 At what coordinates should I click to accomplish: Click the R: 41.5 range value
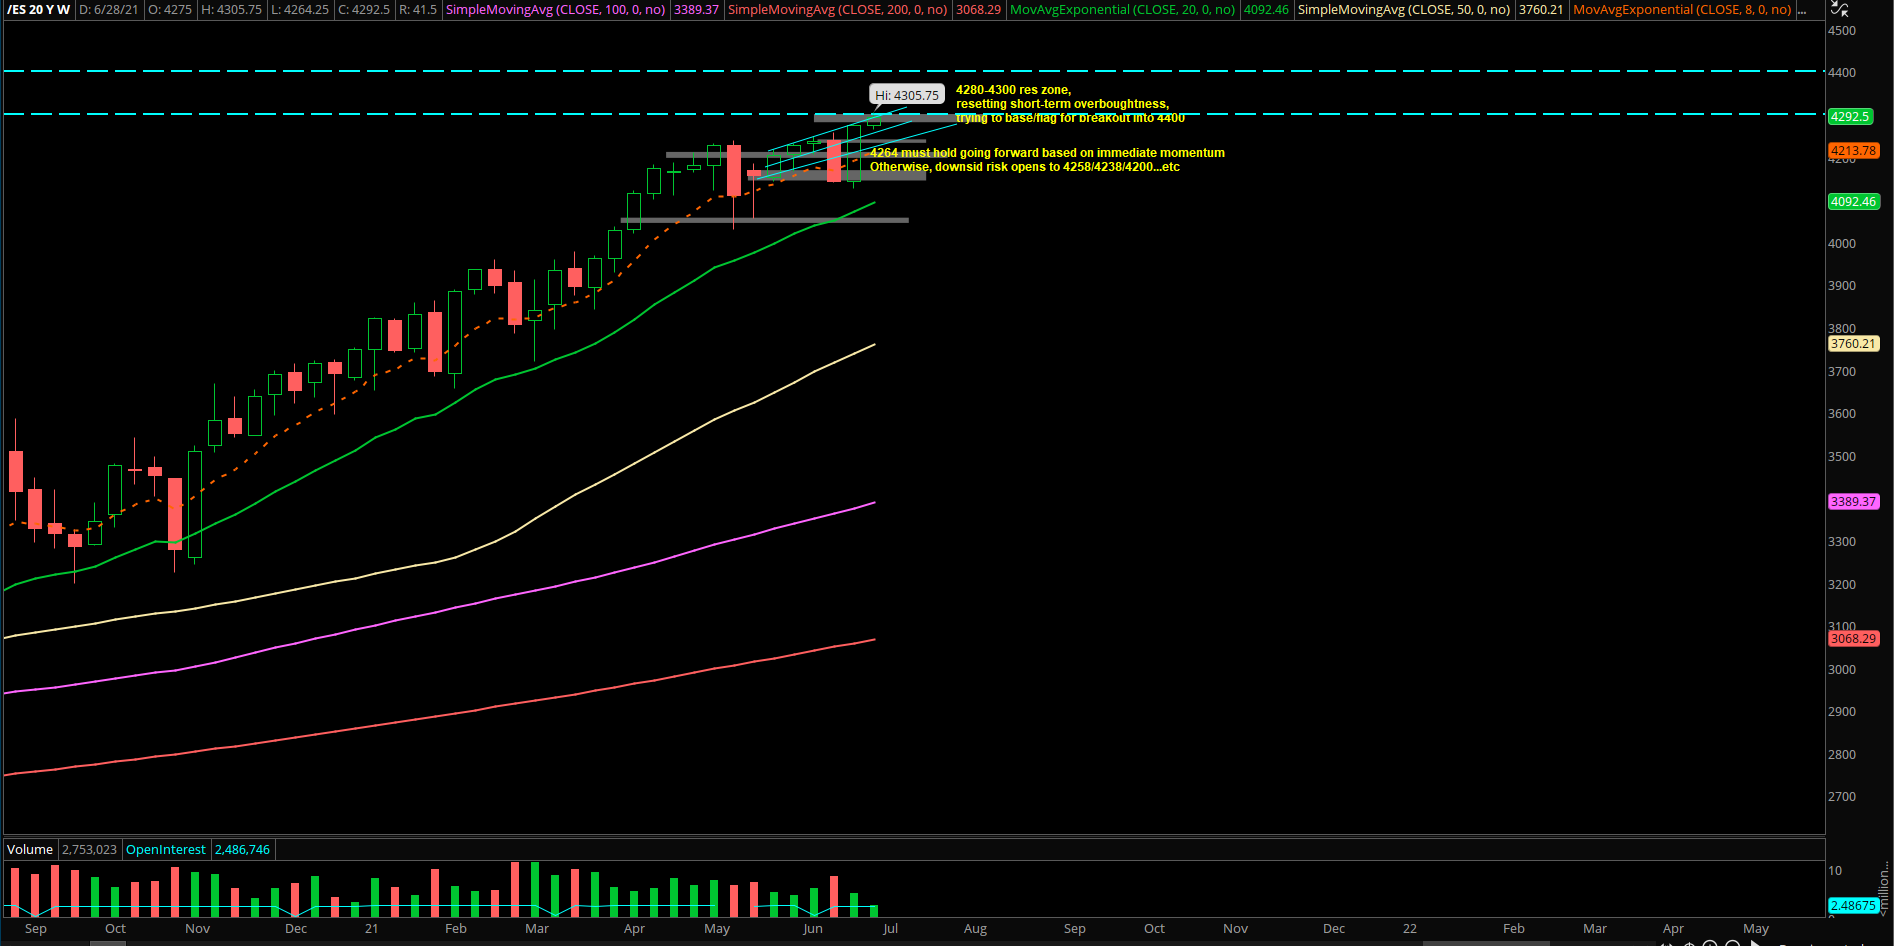(418, 9)
